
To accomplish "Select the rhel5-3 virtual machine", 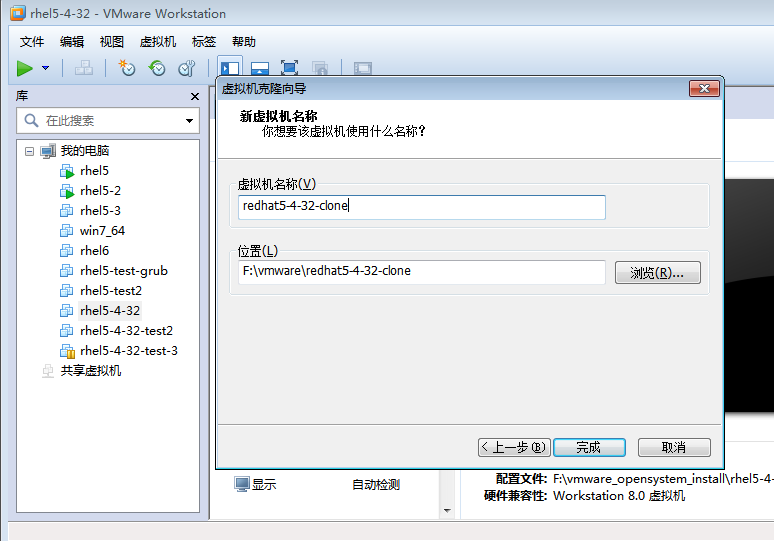I will pyautogui.click(x=100, y=211).
